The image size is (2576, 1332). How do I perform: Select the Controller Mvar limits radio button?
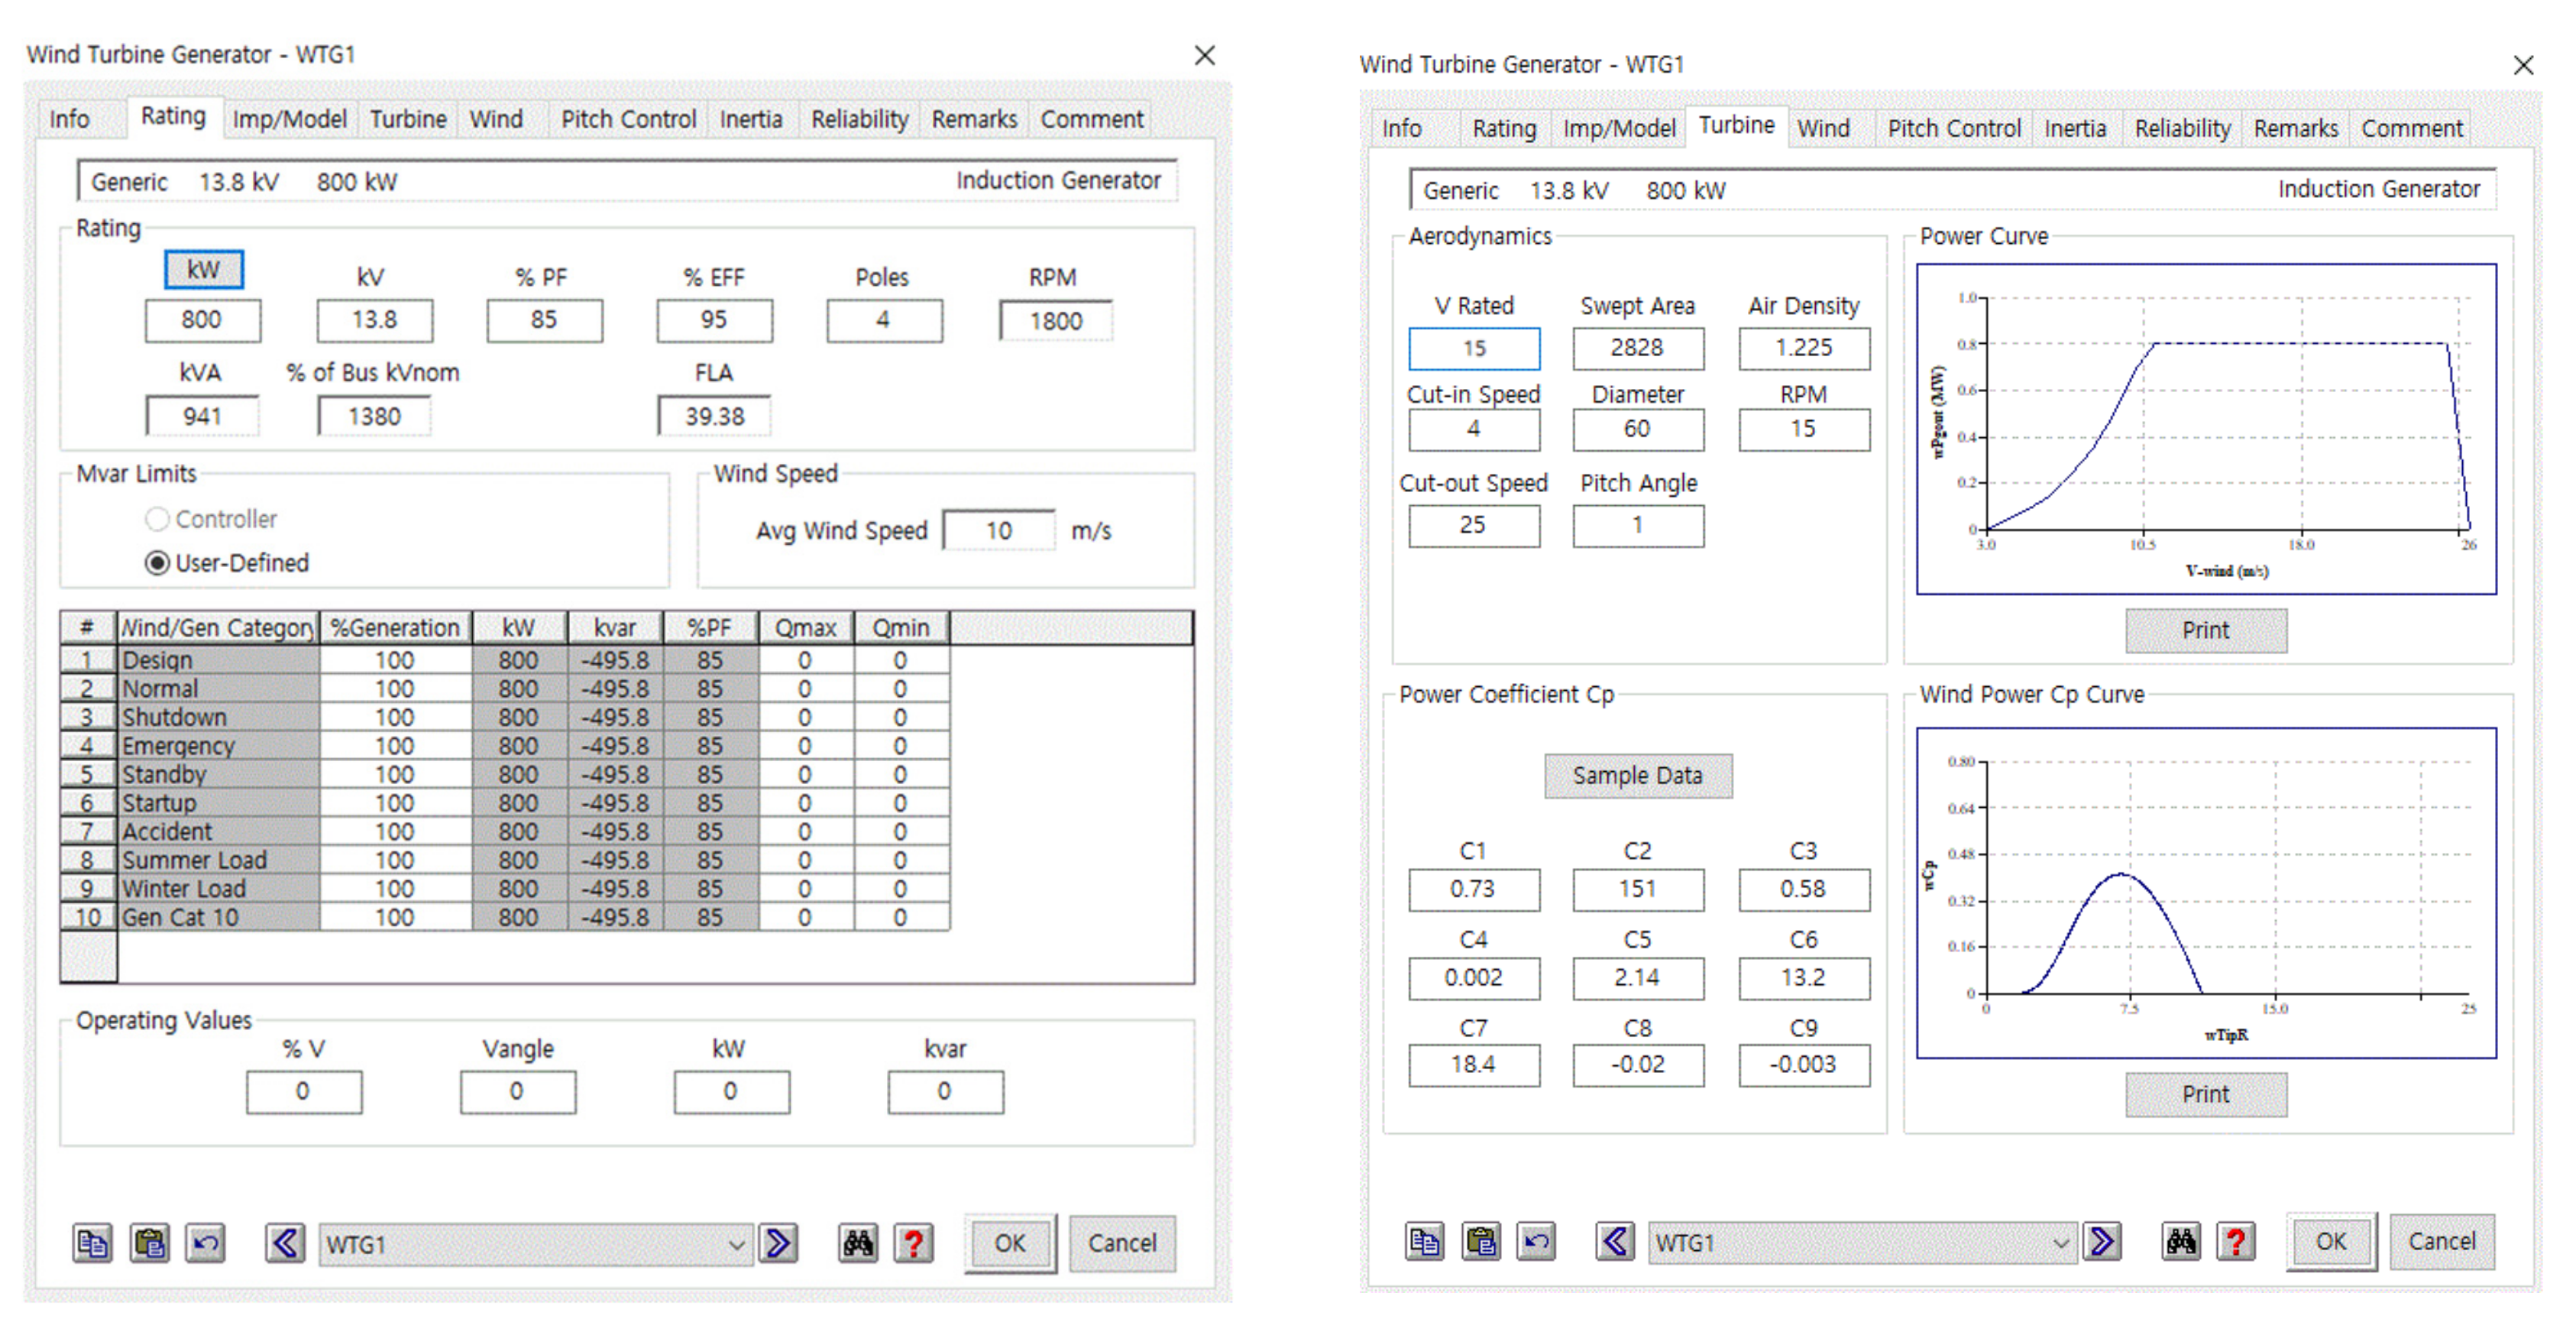pyautogui.click(x=158, y=519)
